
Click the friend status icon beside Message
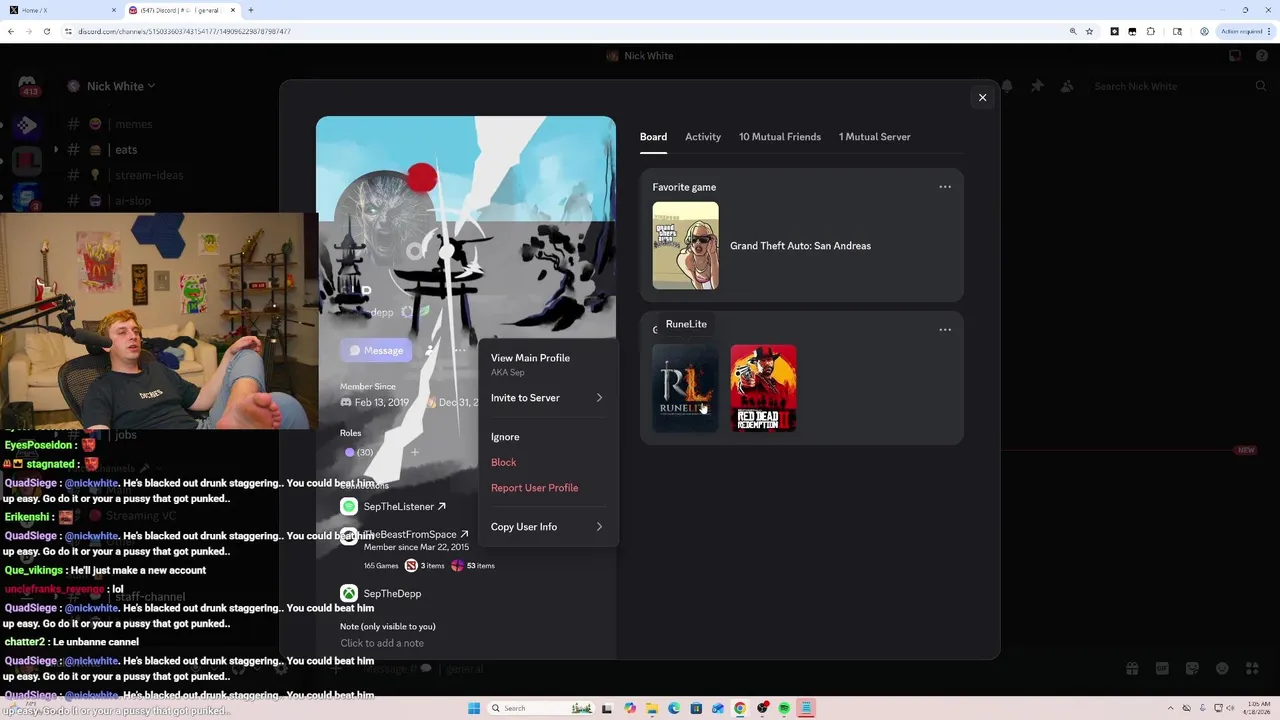tap(430, 350)
